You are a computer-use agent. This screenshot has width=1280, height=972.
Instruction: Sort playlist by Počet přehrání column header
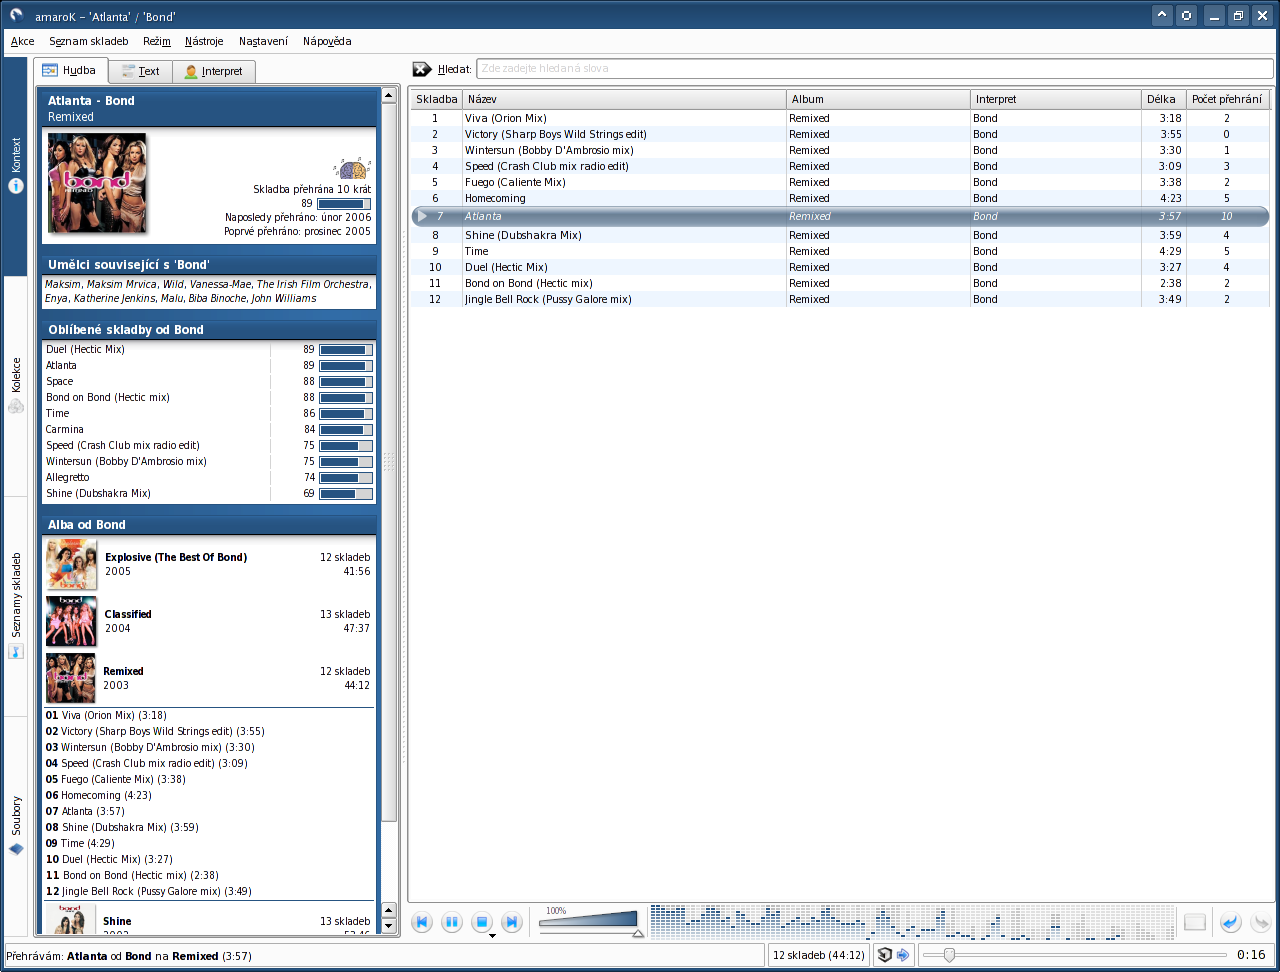point(1227,99)
